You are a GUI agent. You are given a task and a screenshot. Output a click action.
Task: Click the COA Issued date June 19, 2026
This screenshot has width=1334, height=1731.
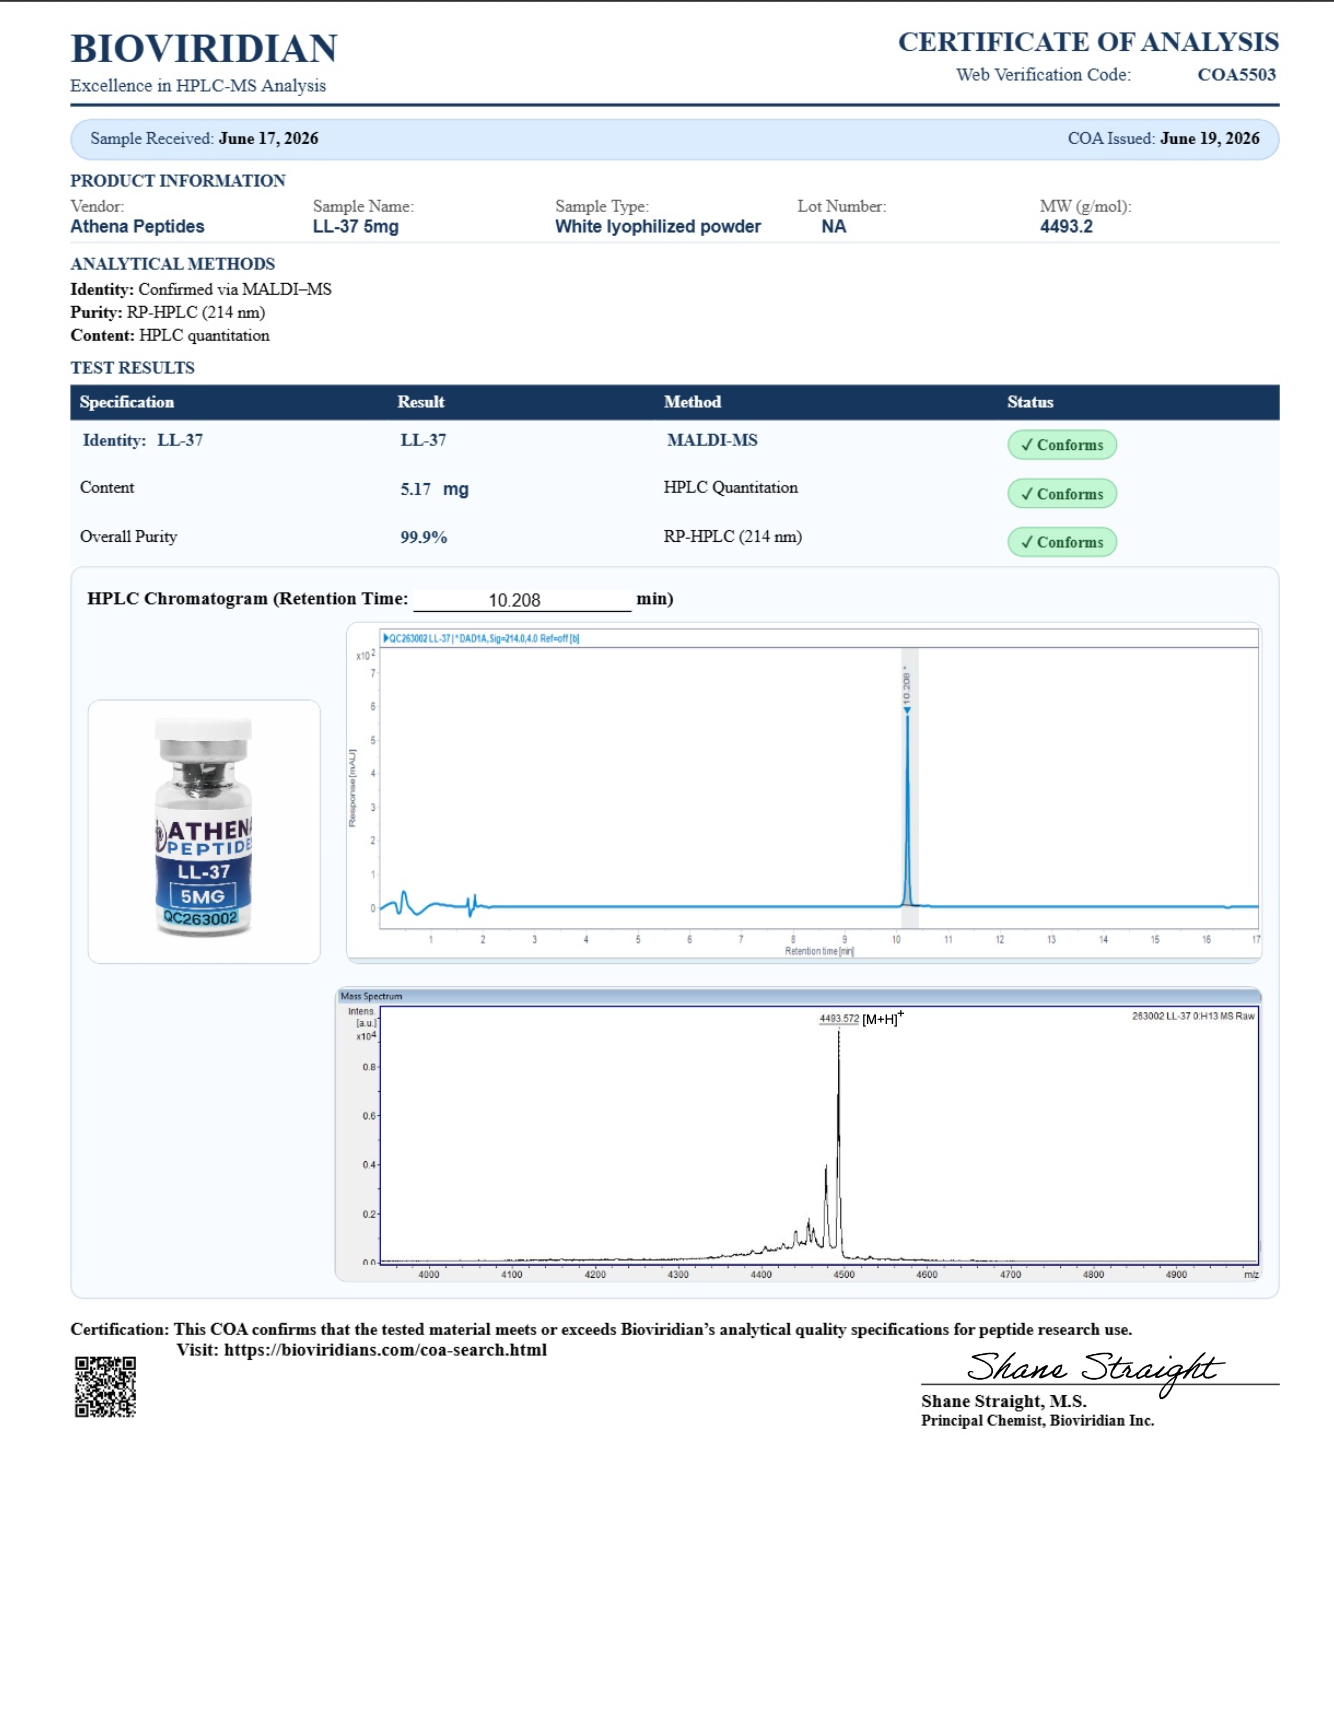coord(1209,138)
